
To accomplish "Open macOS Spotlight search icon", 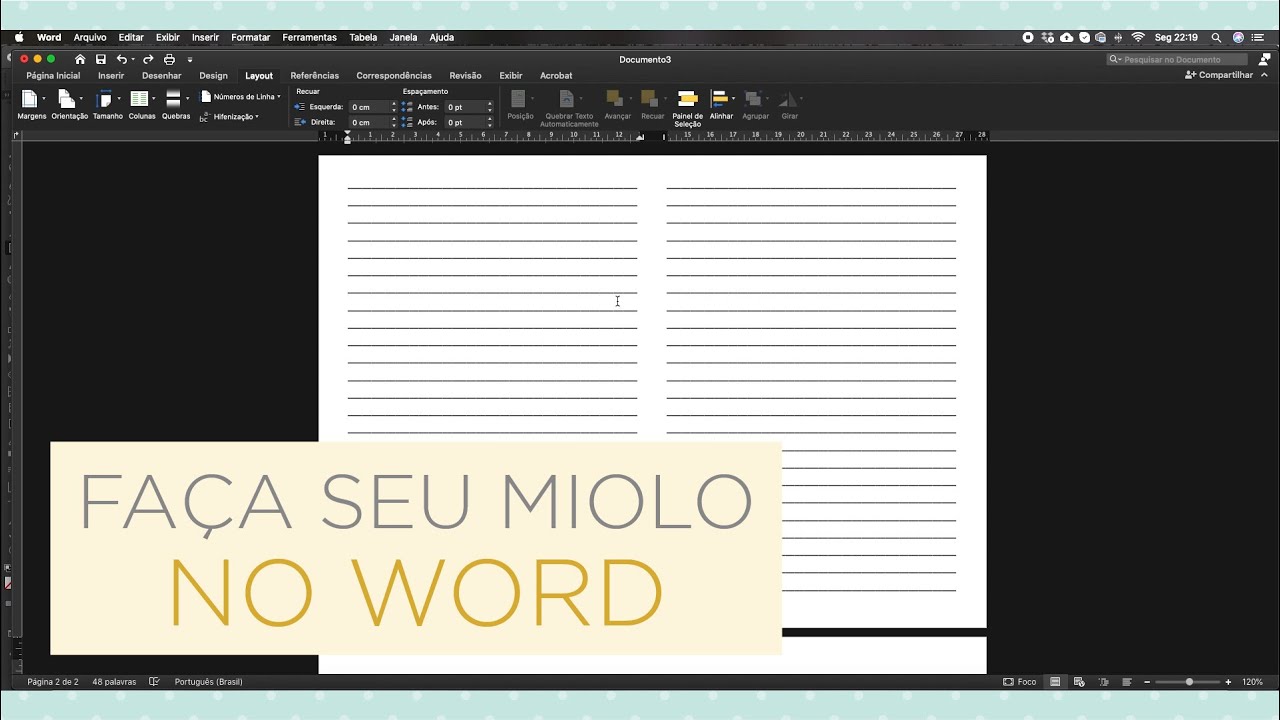I will (1216, 37).
